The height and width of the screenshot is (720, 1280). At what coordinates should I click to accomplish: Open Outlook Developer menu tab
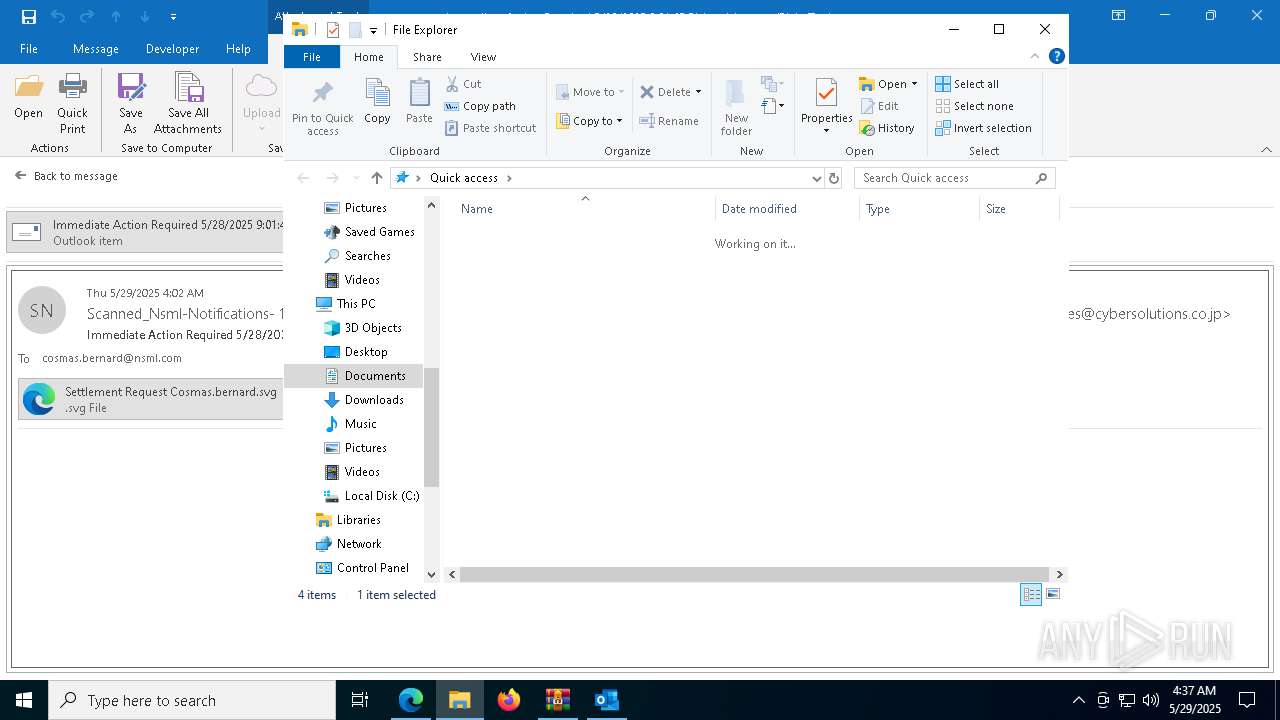[172, 49]
